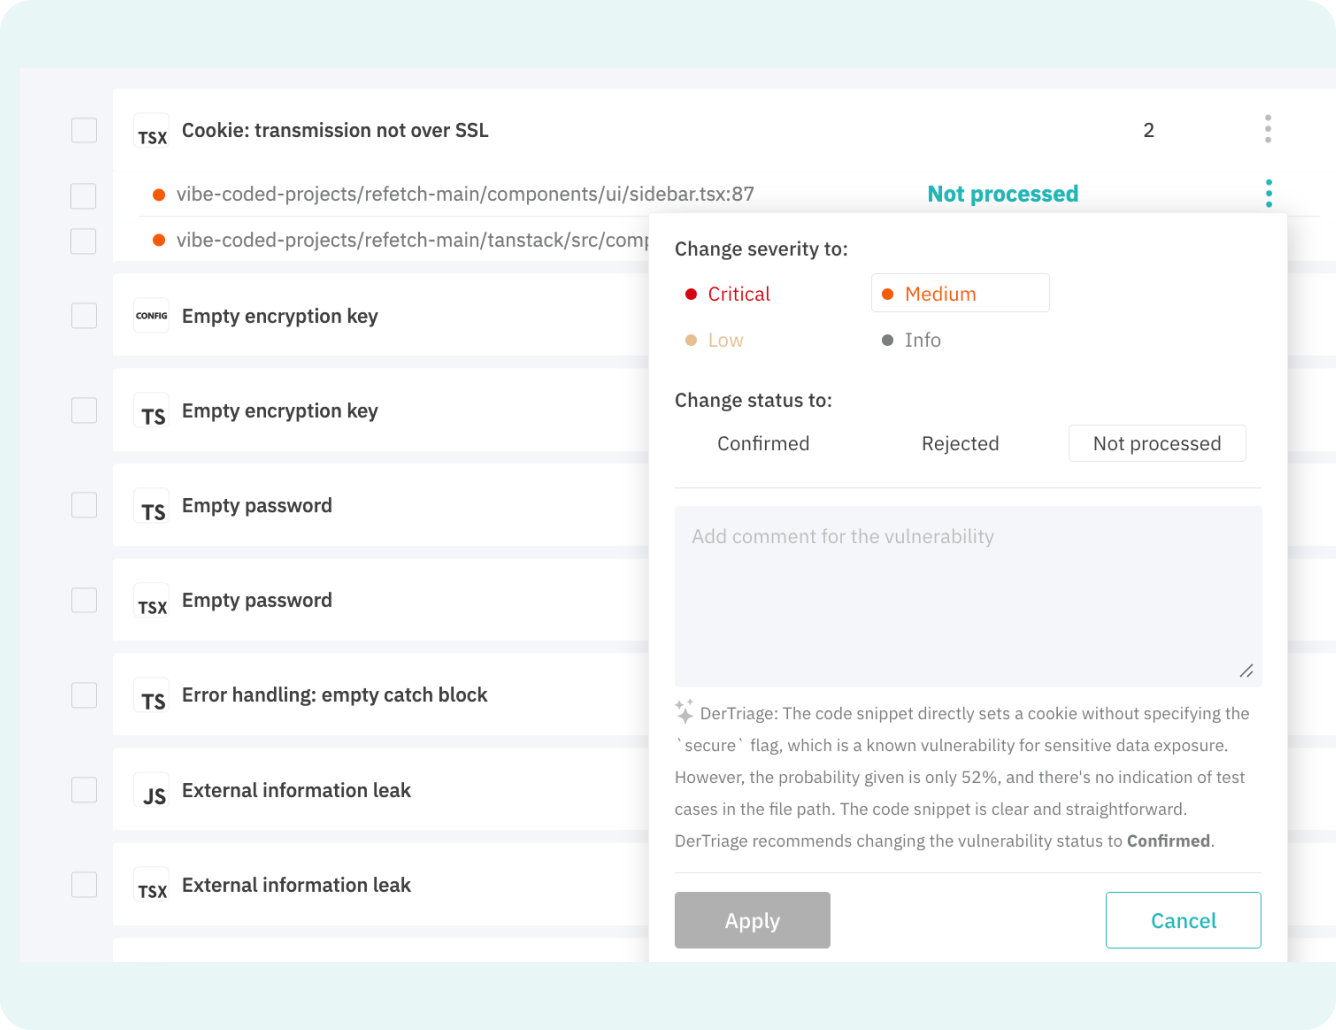Screen dimensions: 1336x1030
Task: Expand the TS Empty password row
Action: click(x=257, y=506)
